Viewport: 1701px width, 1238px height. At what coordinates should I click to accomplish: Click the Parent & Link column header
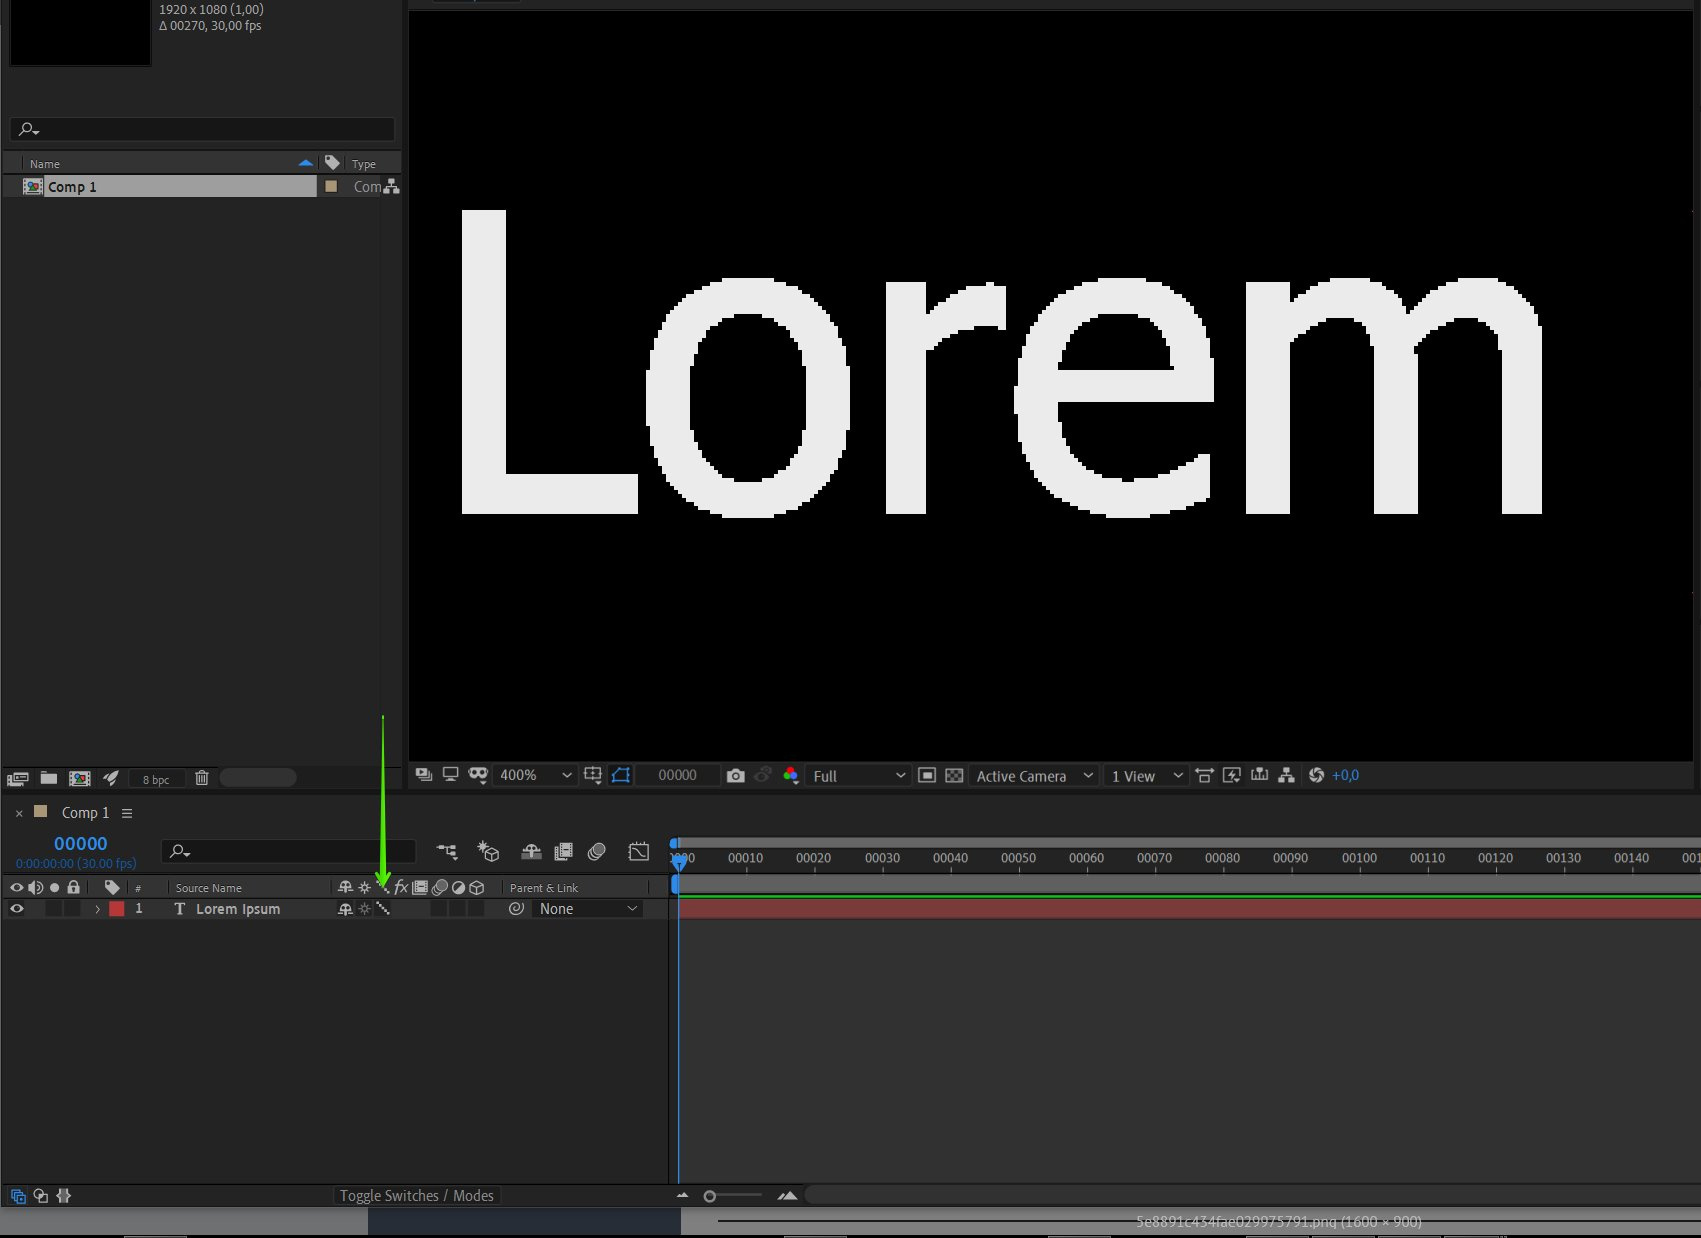tap(544, 887)
